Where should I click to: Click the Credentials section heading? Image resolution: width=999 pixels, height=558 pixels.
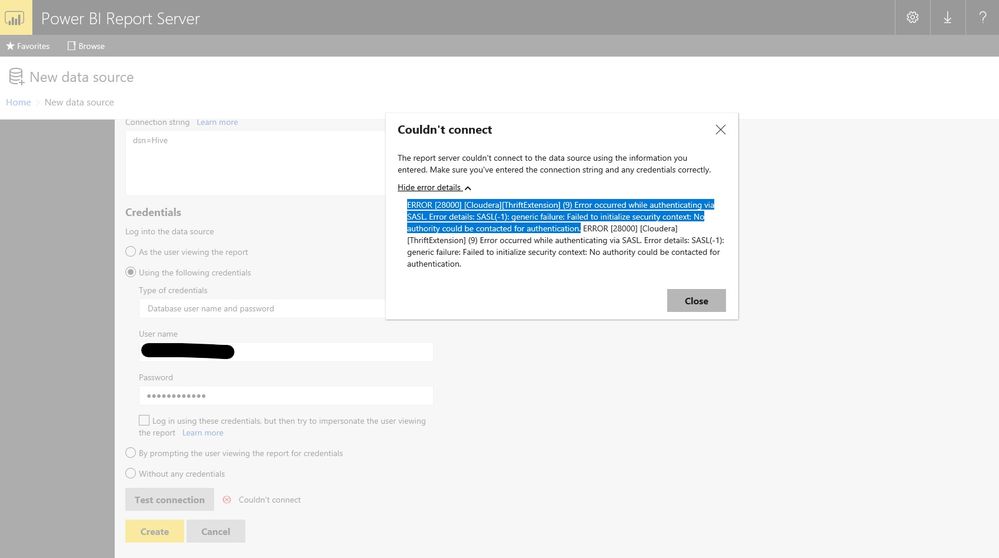[153, 212]
